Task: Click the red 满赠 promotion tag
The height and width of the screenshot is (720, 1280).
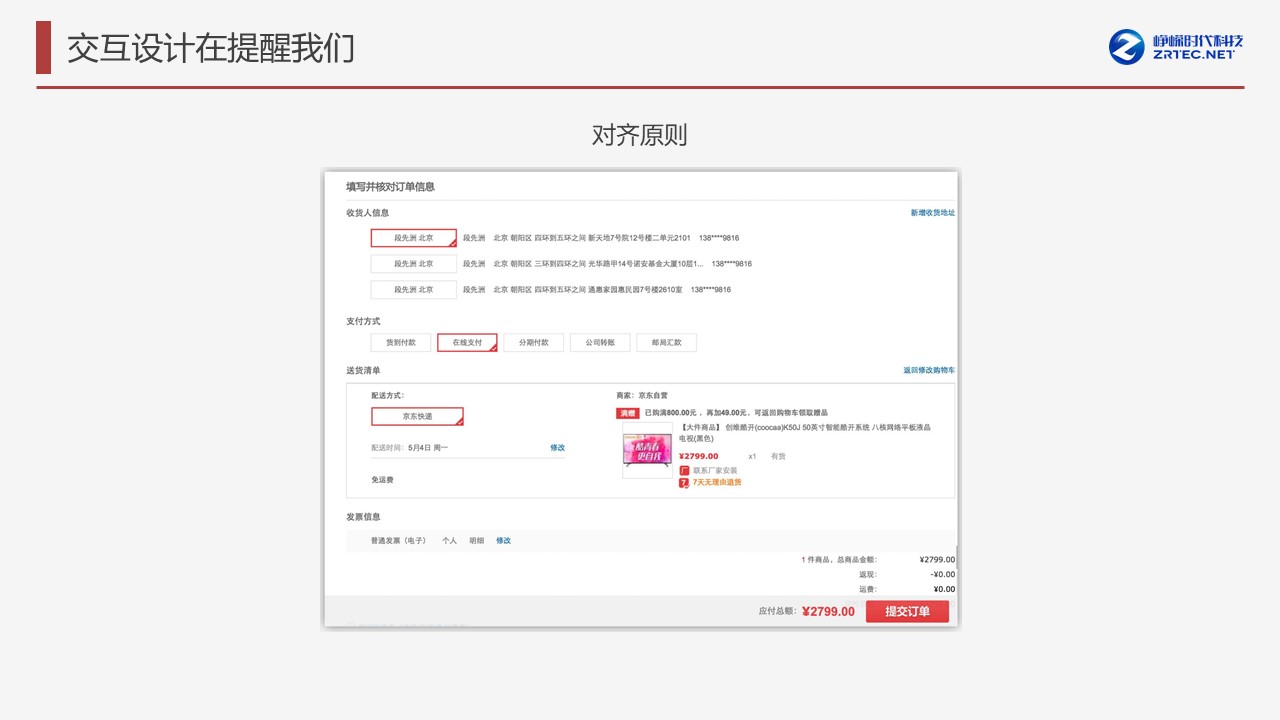Action: point(627,412)
